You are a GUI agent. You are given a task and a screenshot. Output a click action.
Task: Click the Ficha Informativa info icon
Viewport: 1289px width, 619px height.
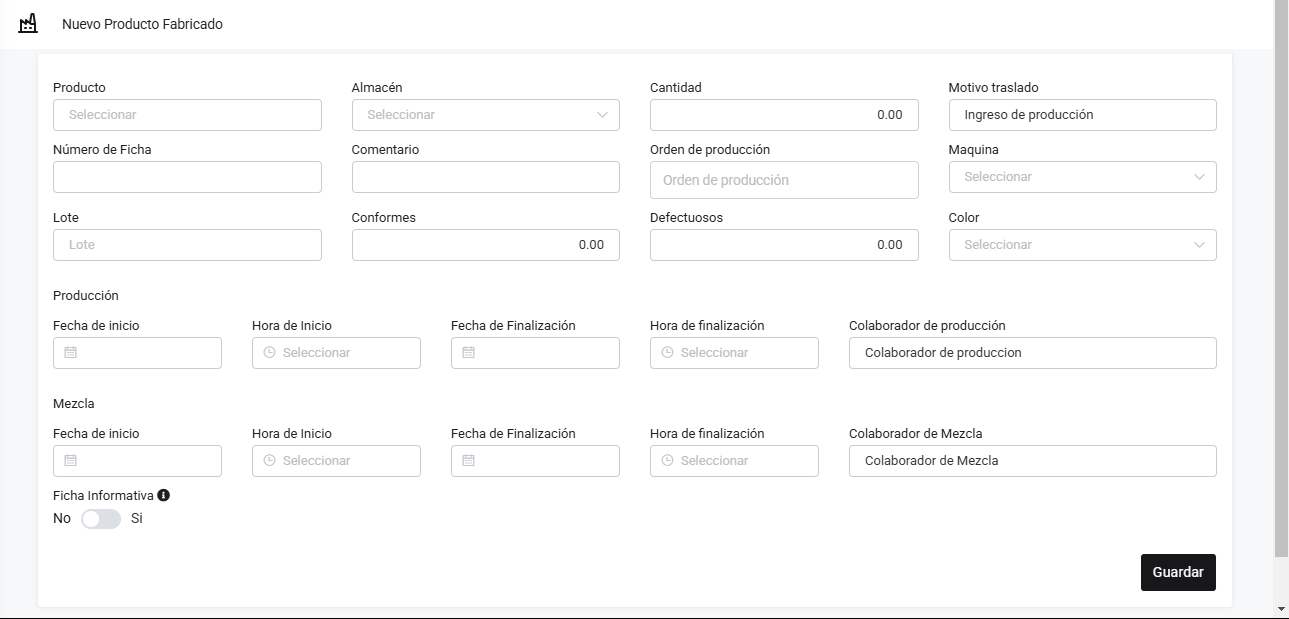click(x=164, y=495)
